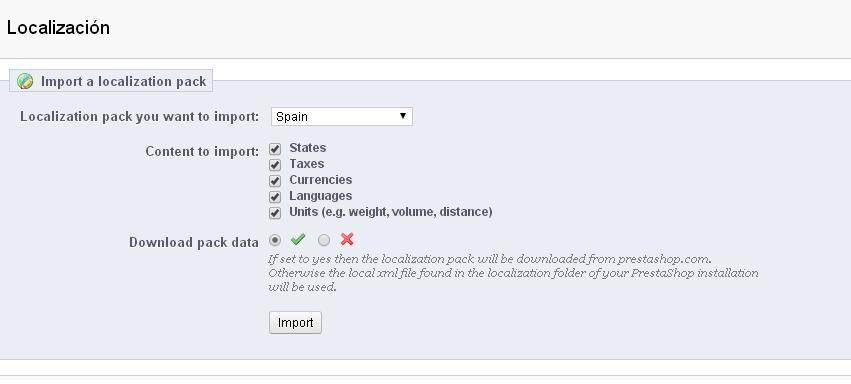Open the Spain localization pack dropdown
This screenshot has height=384, width=851.
click(342, 117)
